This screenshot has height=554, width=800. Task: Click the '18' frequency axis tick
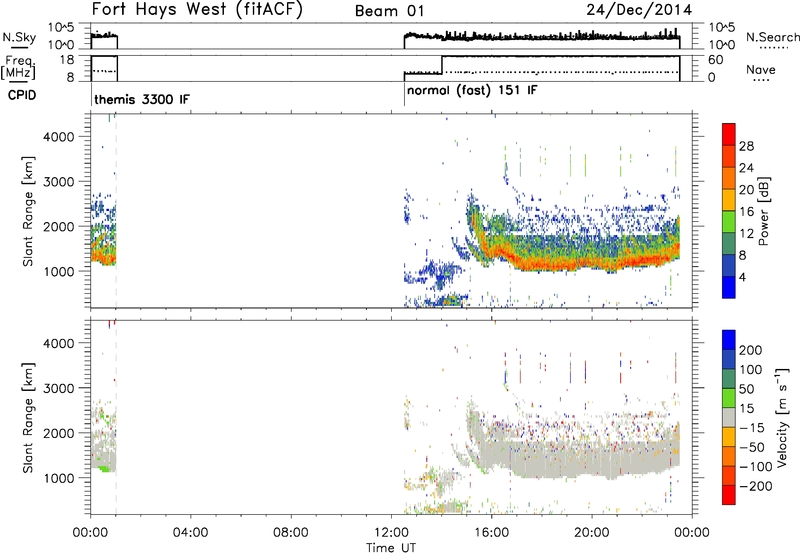click(x=67, y=60)
